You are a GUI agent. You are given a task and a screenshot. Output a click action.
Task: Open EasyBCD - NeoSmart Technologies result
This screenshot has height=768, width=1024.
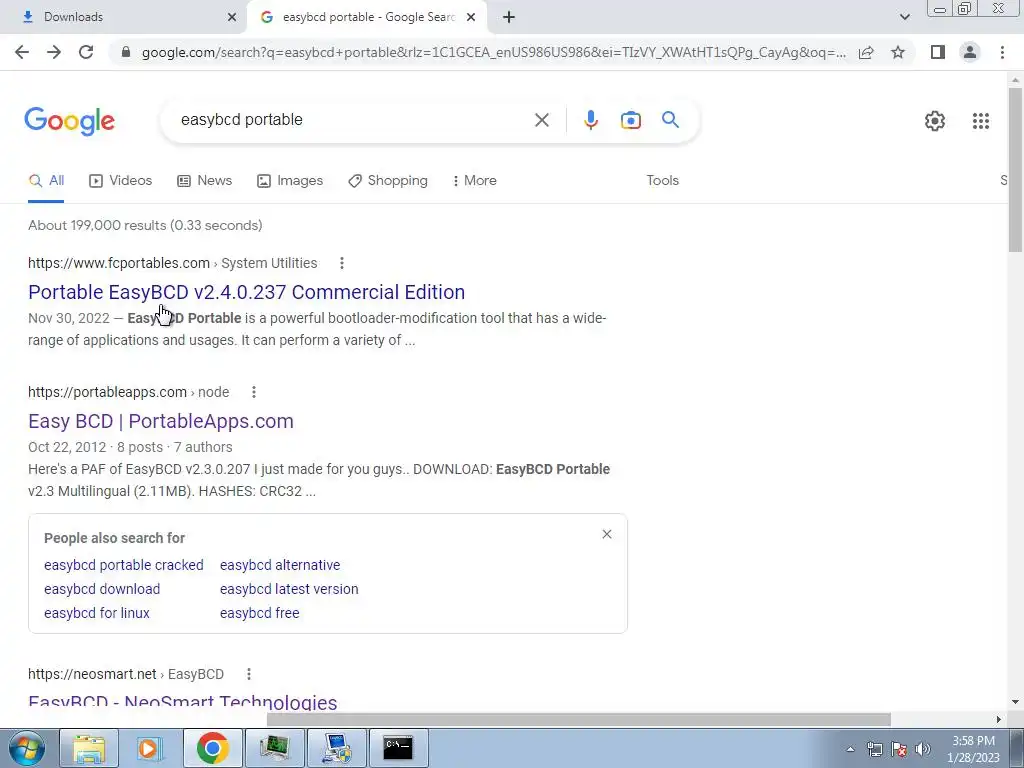[183, 703]
